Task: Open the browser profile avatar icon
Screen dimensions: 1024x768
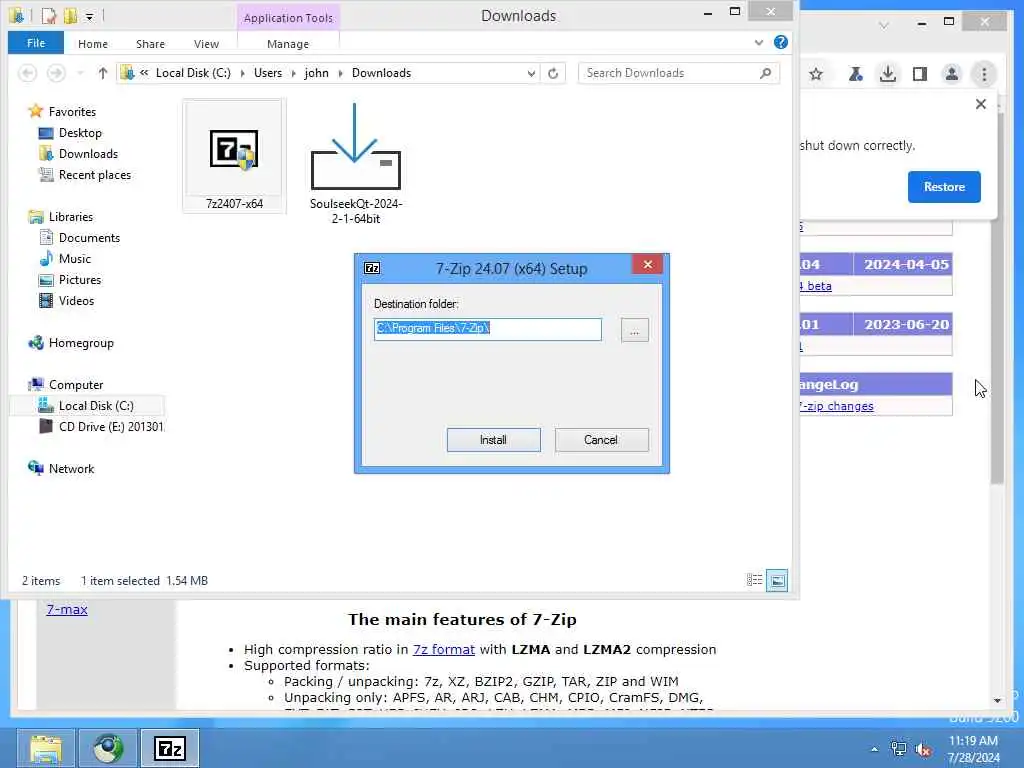Action: (952, 74)
